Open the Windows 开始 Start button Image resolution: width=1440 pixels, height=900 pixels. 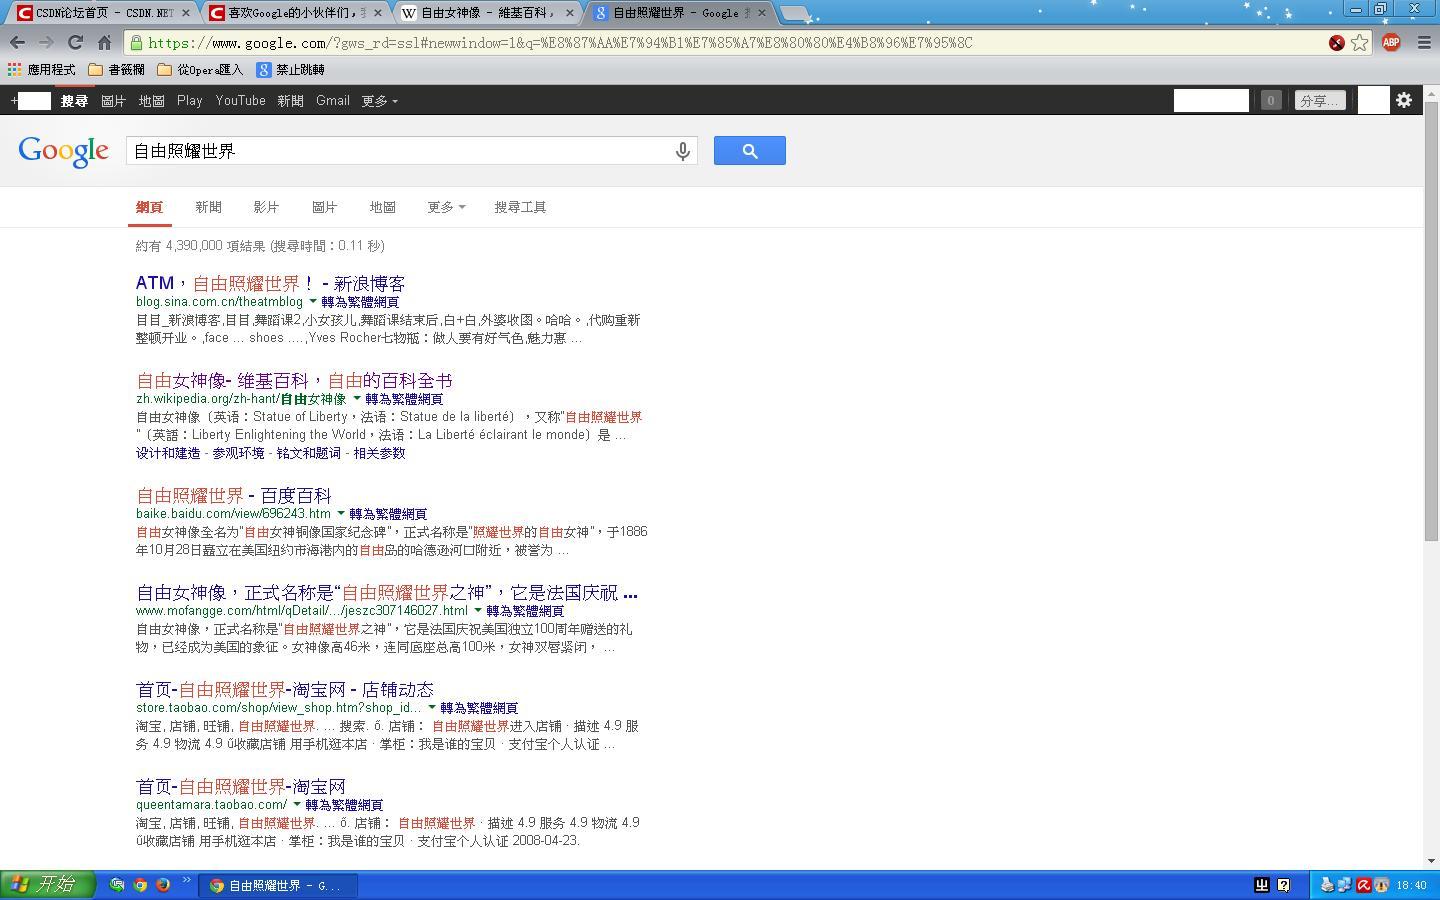pos(47,885)
